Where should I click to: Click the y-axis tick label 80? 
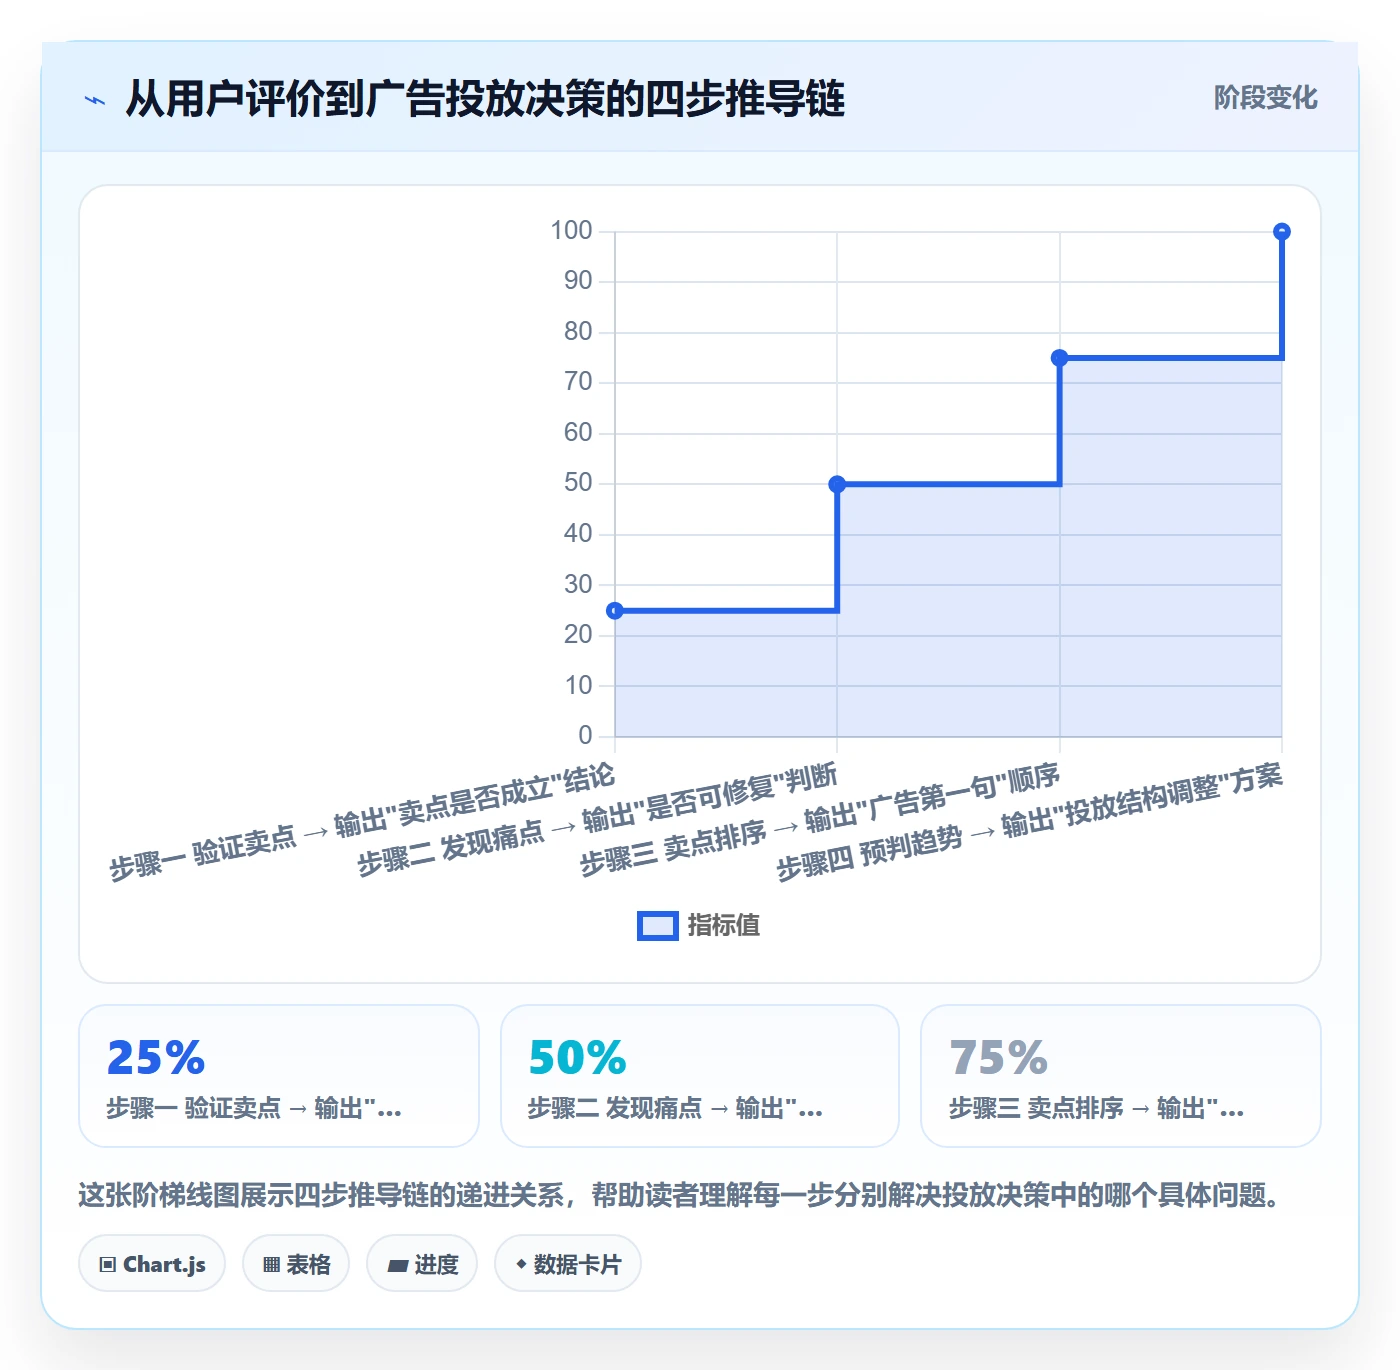578,332
